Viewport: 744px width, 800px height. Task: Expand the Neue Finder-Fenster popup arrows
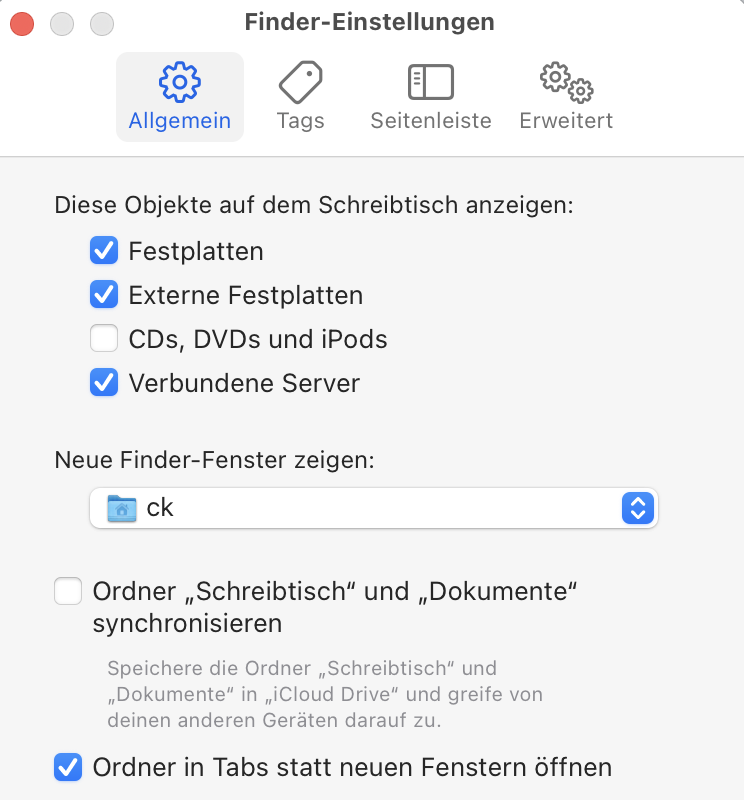(x=637, y=508)
